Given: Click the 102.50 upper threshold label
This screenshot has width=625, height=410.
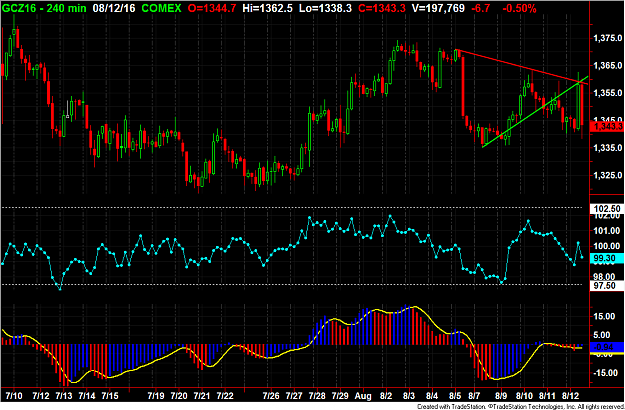Looking at the screenshot, I should 606,208.
